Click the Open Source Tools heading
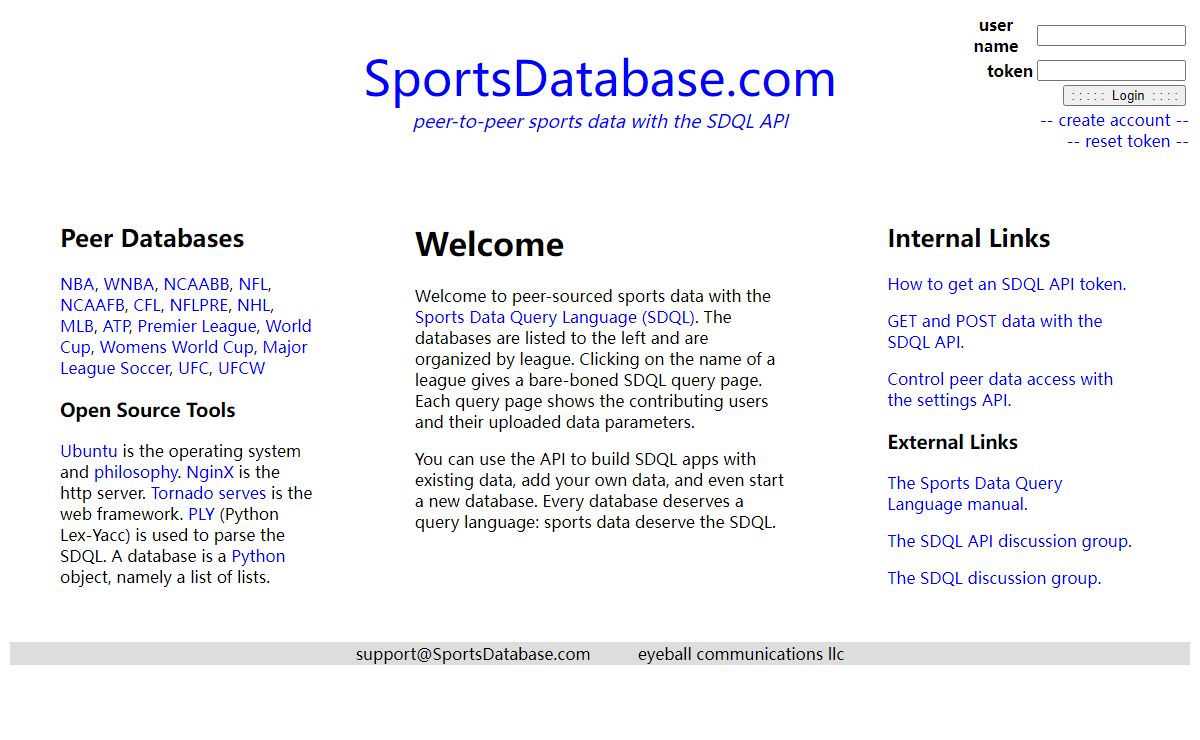Image resolution: width=1200 pixels, height=740 pixels. [x=148, y=410]
